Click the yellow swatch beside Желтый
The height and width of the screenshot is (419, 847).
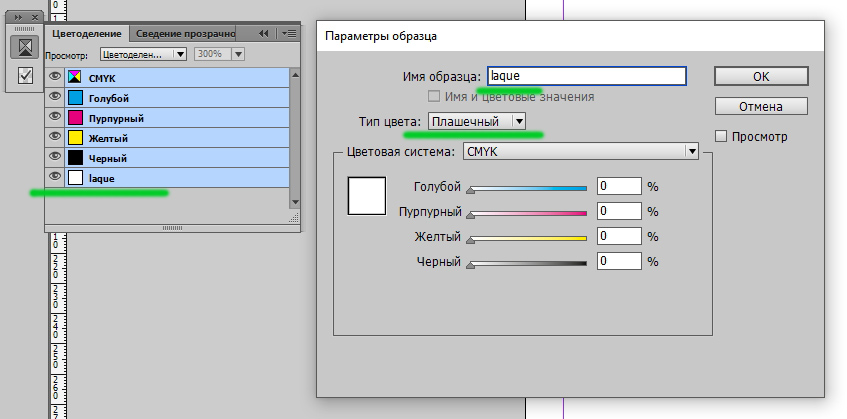pos(75,138)
